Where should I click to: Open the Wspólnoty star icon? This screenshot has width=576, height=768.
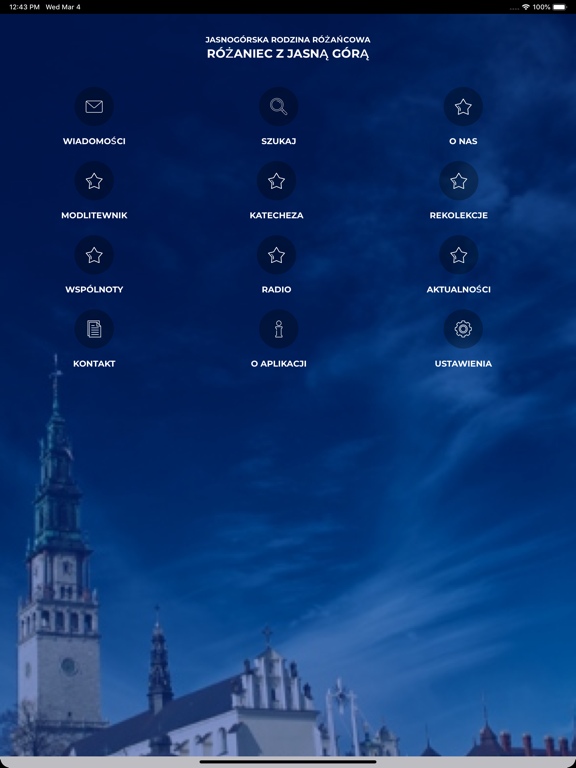pos(94,255)
